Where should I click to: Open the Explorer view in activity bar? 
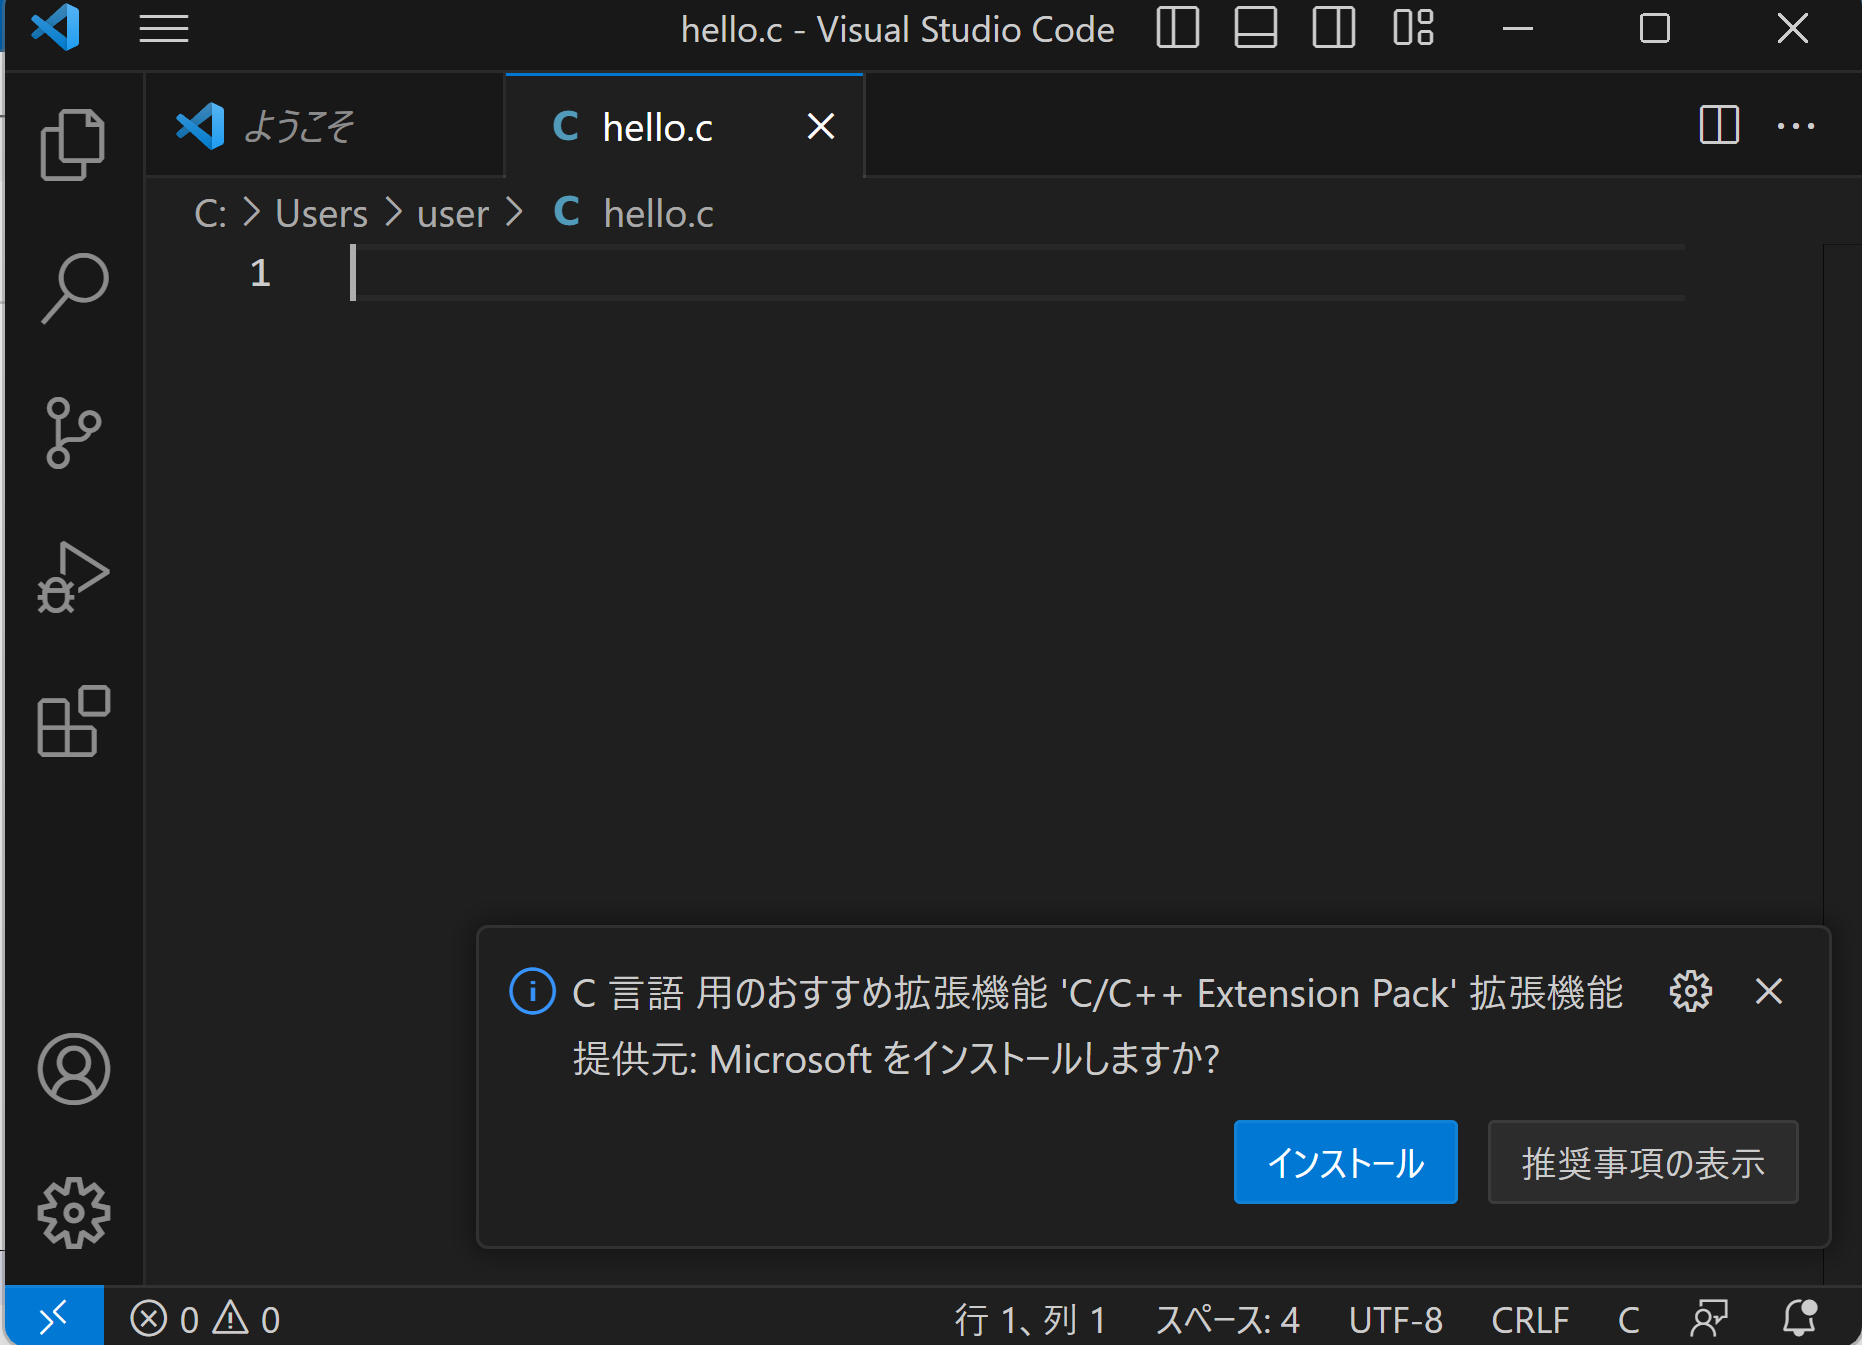click(x=72, y=145)
